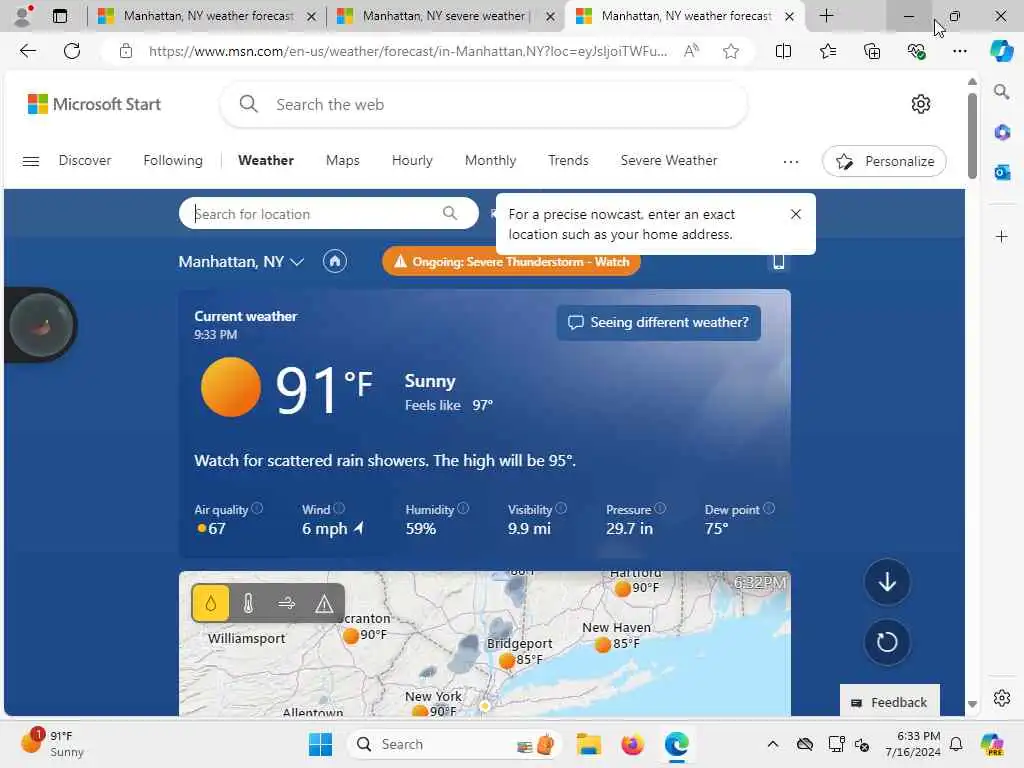
Task: Select the severe alerts map layer icon
Action: pyautogui.click(x=324, y=604)
